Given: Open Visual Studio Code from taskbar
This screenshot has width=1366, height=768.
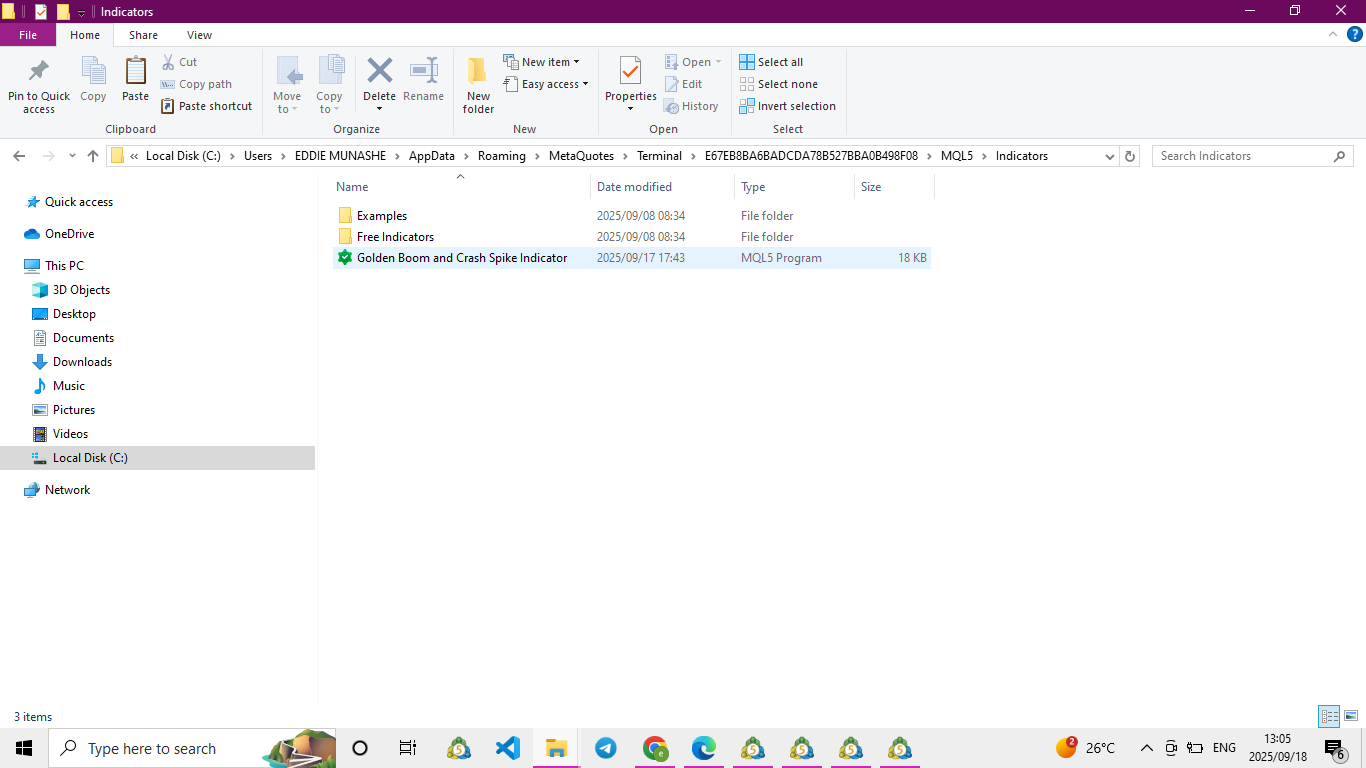Looking at the screenshot, I should pos(508,748).
